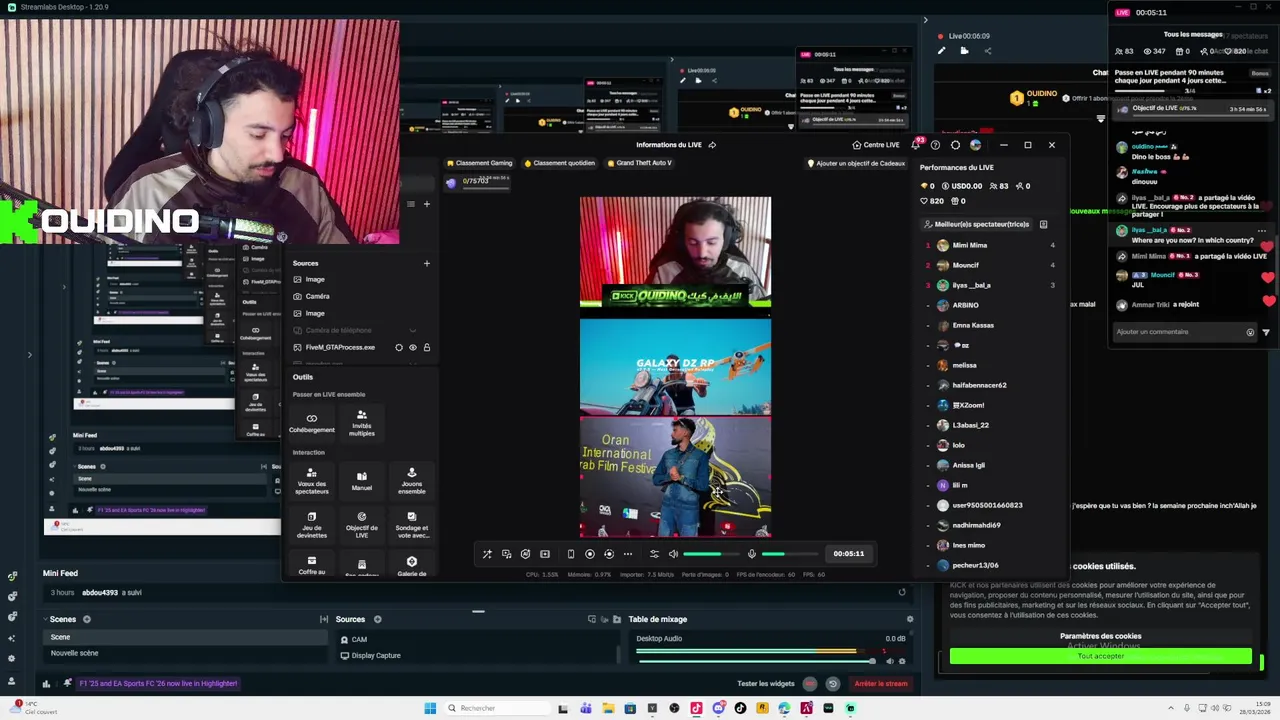The height and width of the screenshot is (720, 1280).
Task: Click the list icon beside Meilleur(e)s spectateur(trice)s
Action: click(1043, 225)
